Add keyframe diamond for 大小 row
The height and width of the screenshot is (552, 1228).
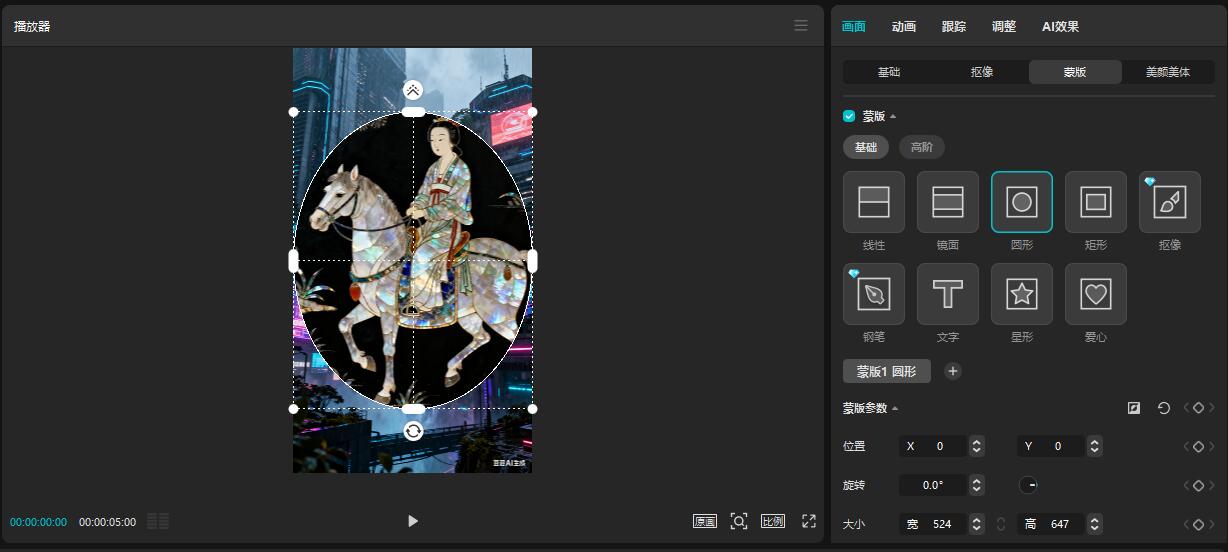1198,524
